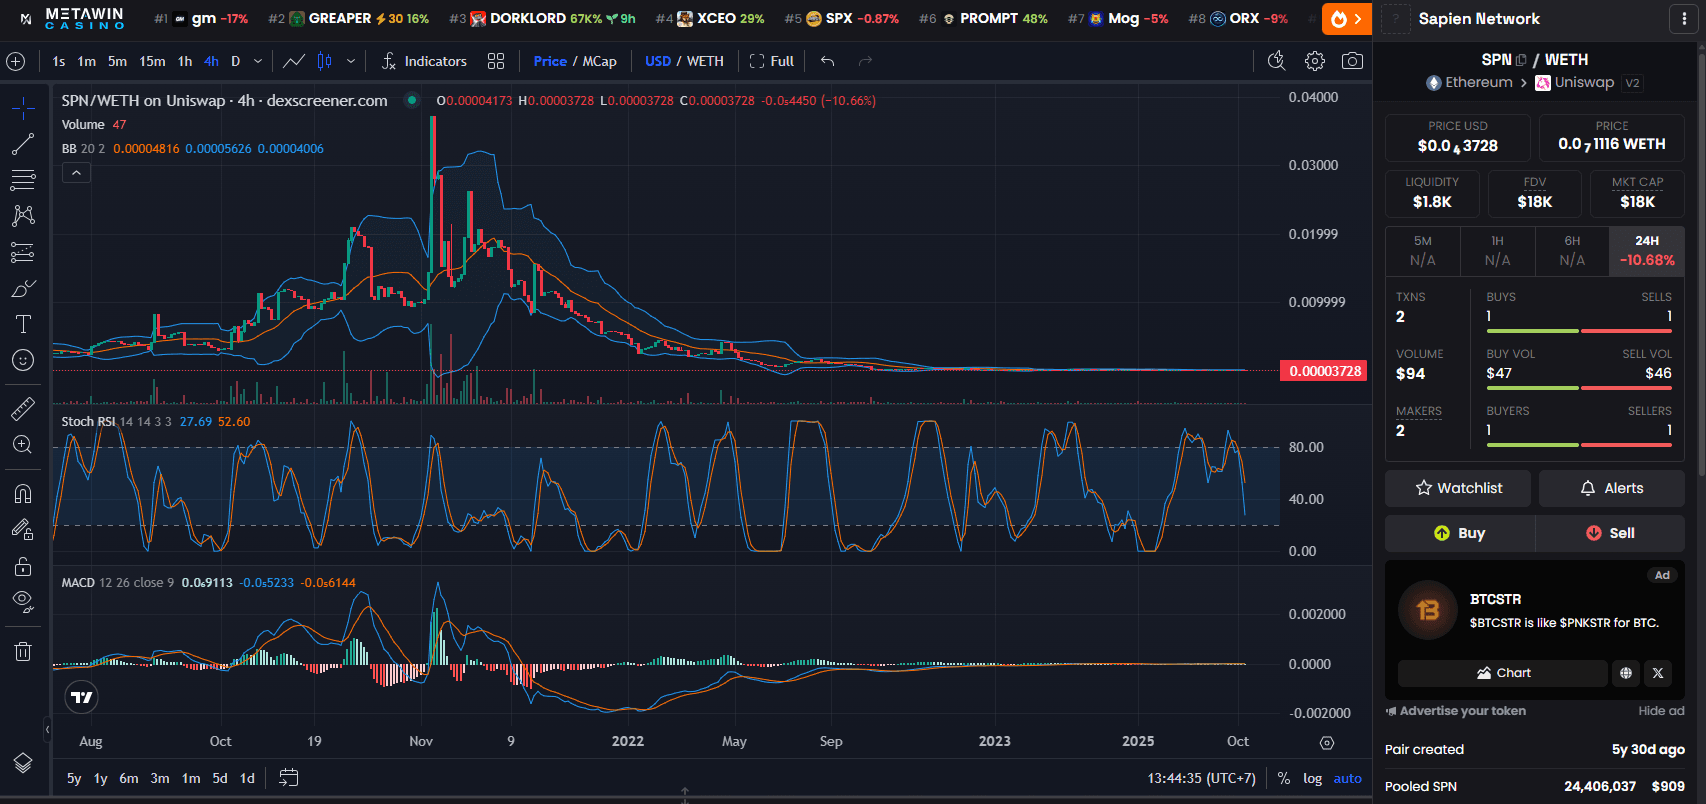The width and height of the screenshot is (1706, 804).
Task: Select the 4h timeframe
Action: coord(211,61)
